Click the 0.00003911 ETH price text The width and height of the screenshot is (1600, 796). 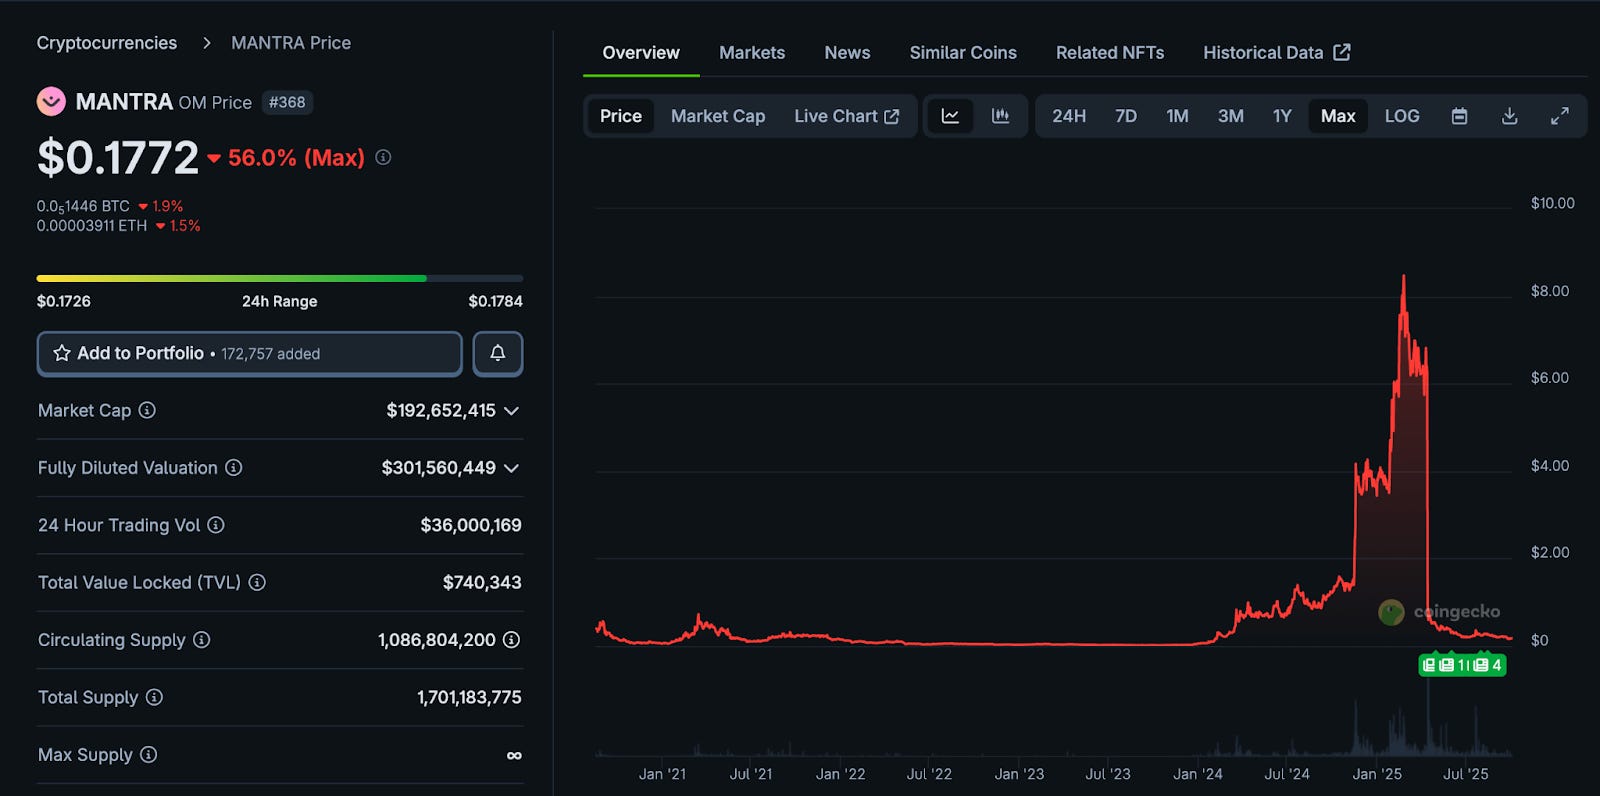tap(92, 226)
